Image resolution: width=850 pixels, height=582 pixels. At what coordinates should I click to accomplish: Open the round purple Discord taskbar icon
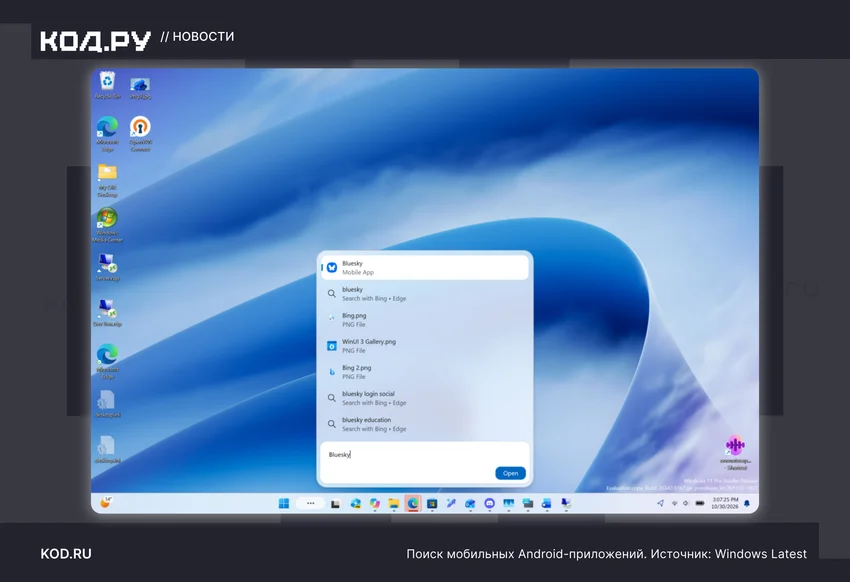click(489, 503)
